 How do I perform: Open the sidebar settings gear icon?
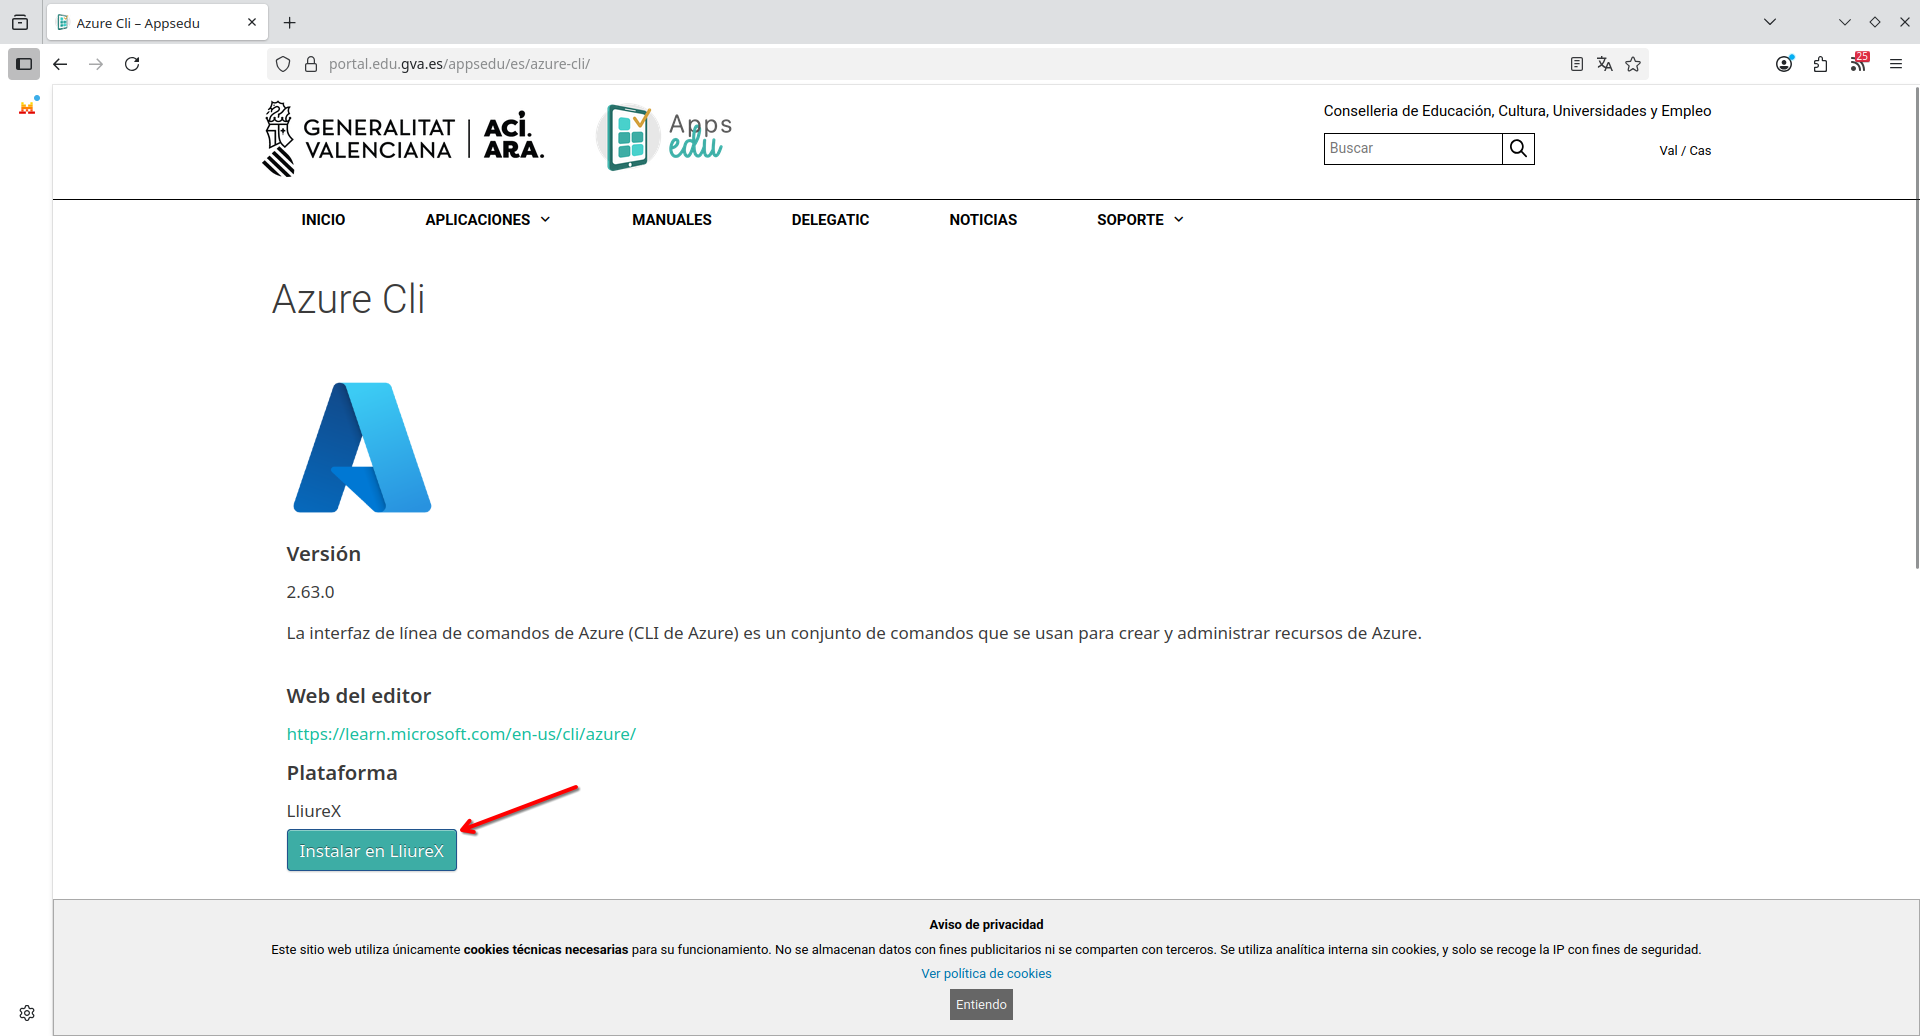tap(27, 1013)
